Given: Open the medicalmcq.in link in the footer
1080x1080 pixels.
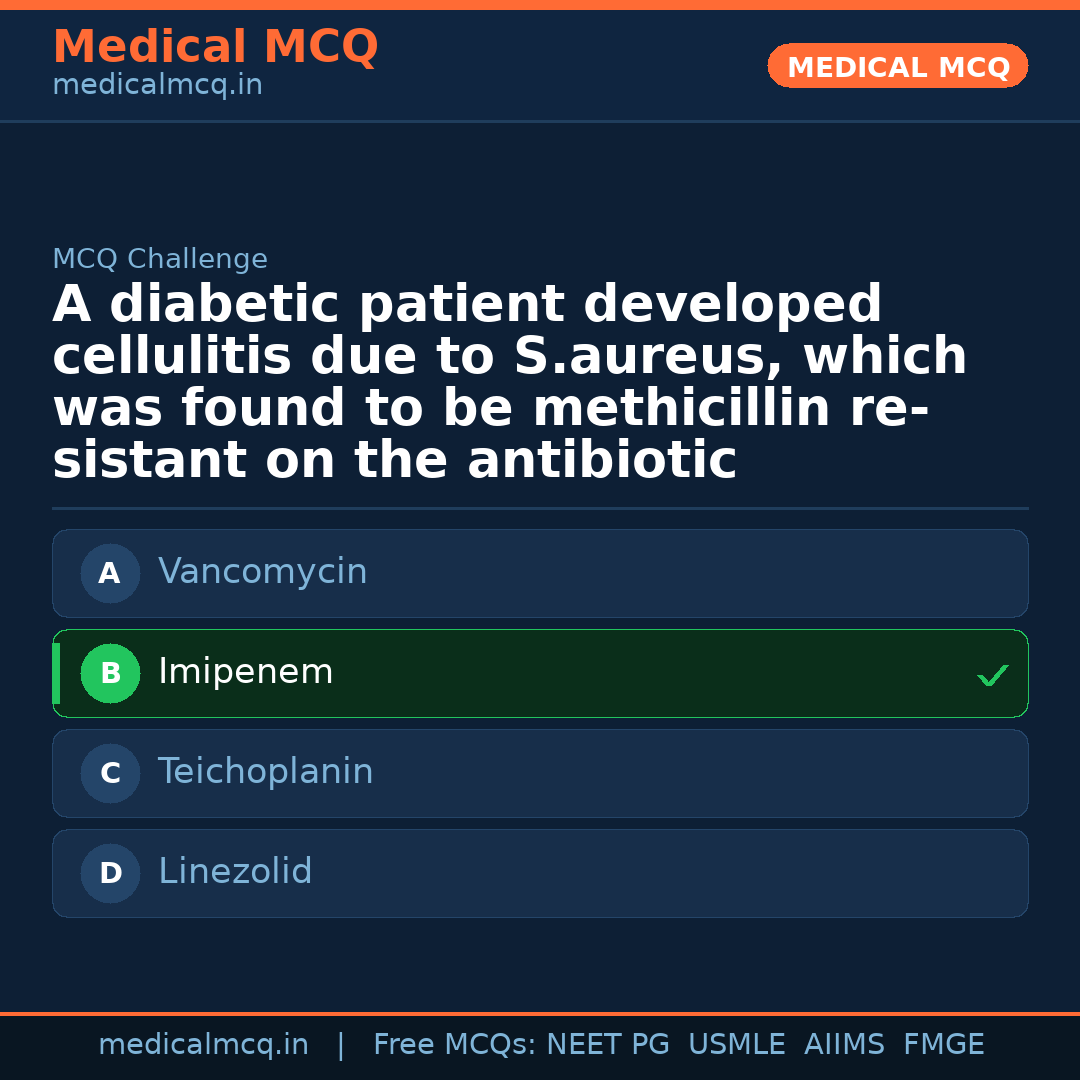Looking at the screenshot, I should [x=203, y=1045].
